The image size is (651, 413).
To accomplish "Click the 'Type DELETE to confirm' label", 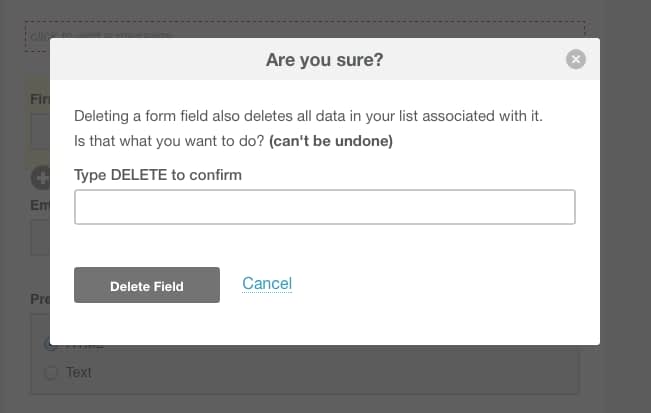I will pyautogui.click(x=158, y=175).
